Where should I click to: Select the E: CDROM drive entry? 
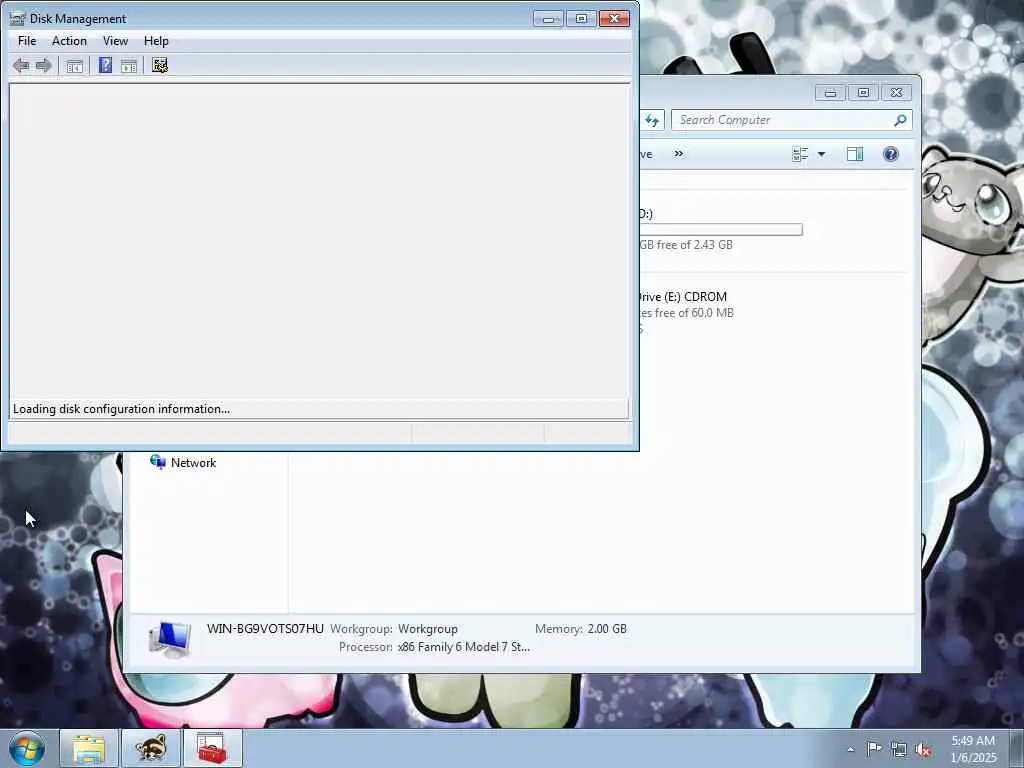pyautogui.click(x=687, y=312)
